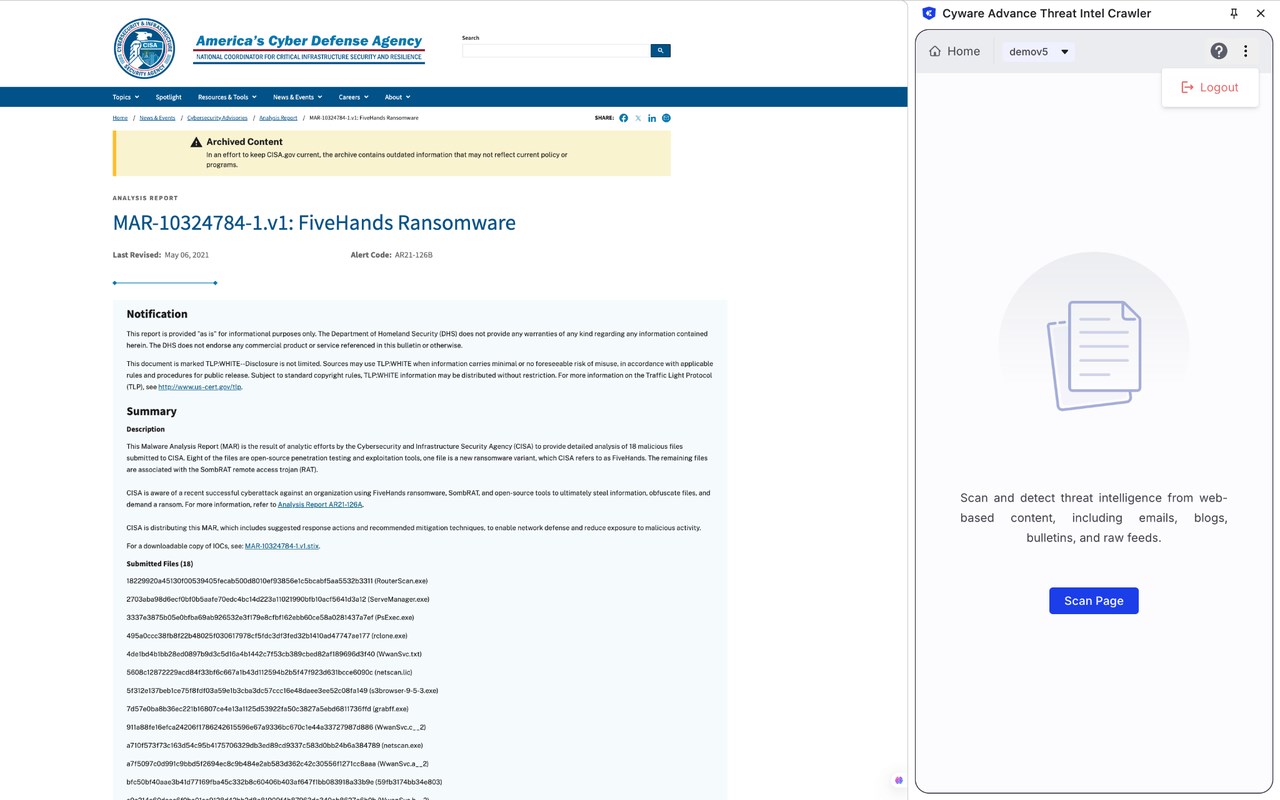Share page on LinkedIn icon
Viewport: 1280px width, 800px height.
coord(652,118)
